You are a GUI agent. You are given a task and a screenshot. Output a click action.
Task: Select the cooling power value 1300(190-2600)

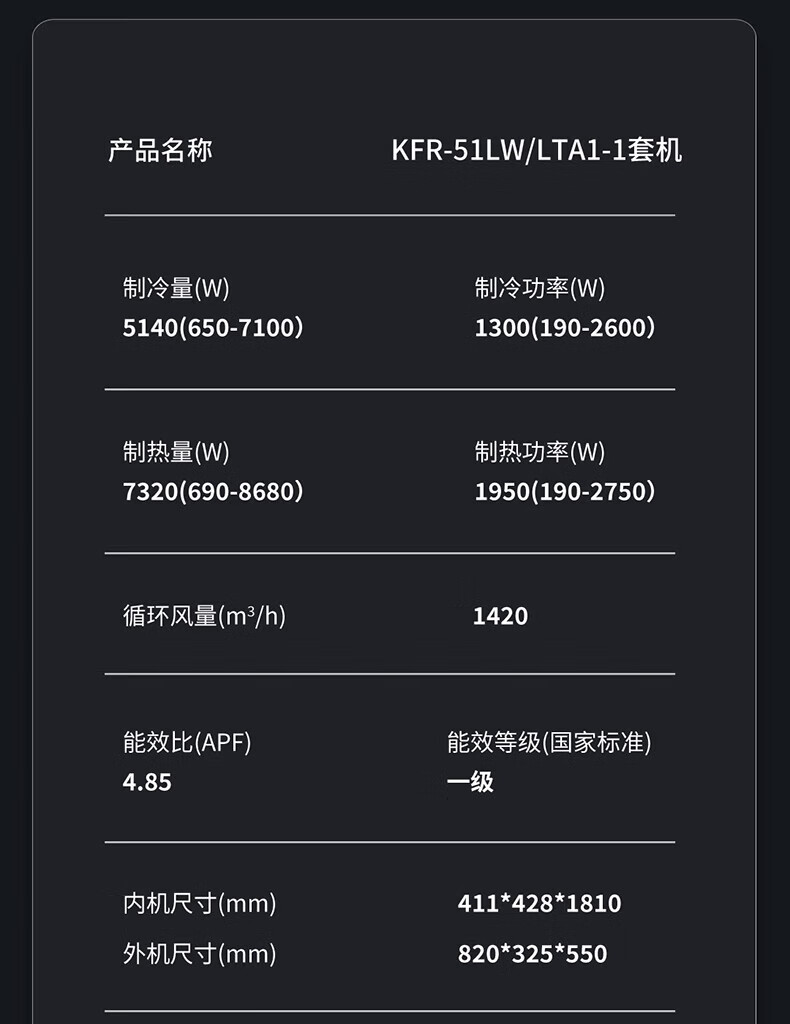(564, 328)
